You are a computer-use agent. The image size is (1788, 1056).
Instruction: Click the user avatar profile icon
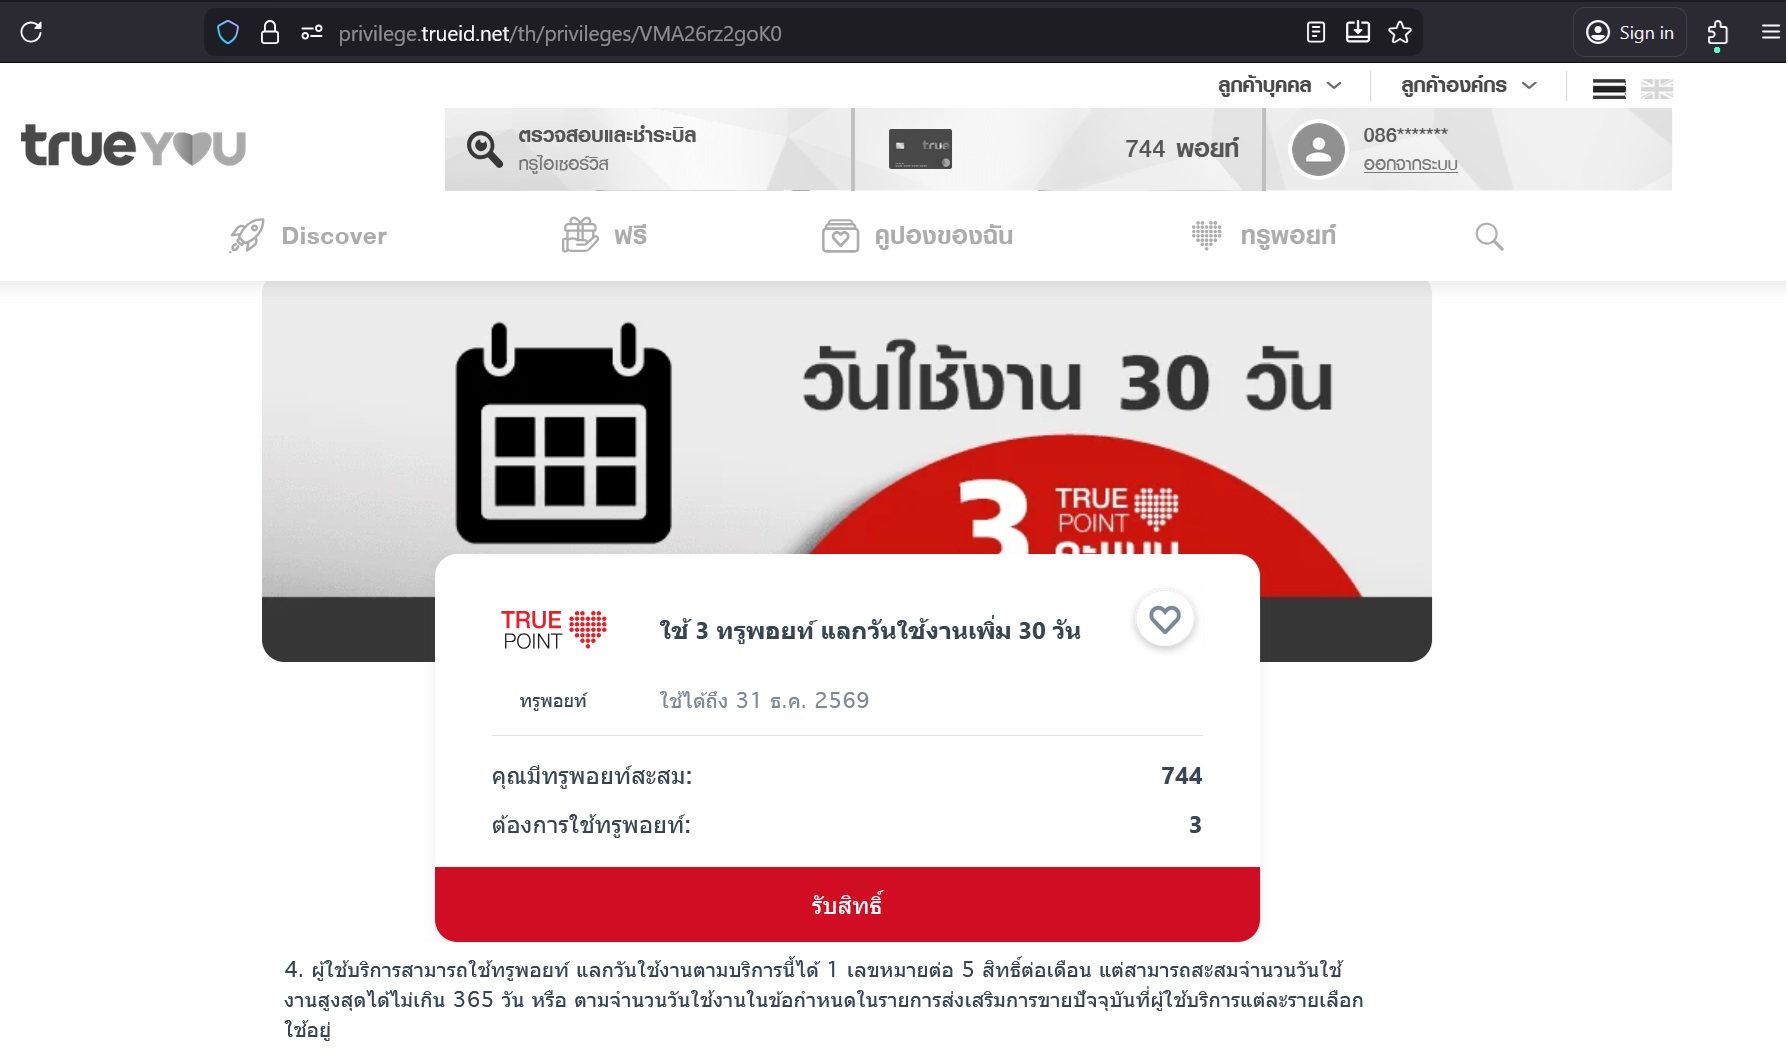[x=1319, y=149]
